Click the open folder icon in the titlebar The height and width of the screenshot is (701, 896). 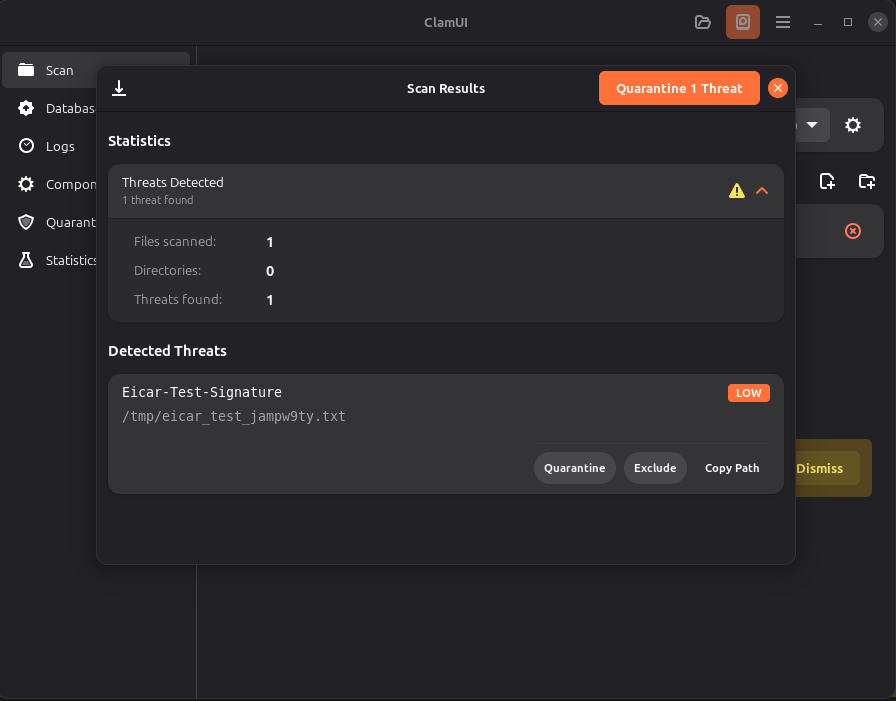pyautogui.click(x=703, y=22)
